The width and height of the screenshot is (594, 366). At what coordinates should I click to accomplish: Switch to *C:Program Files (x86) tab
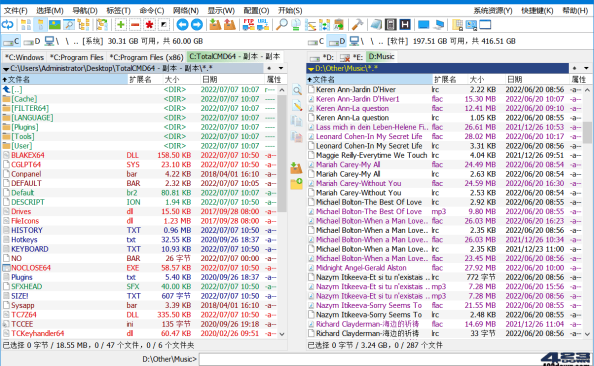[146, 57]
